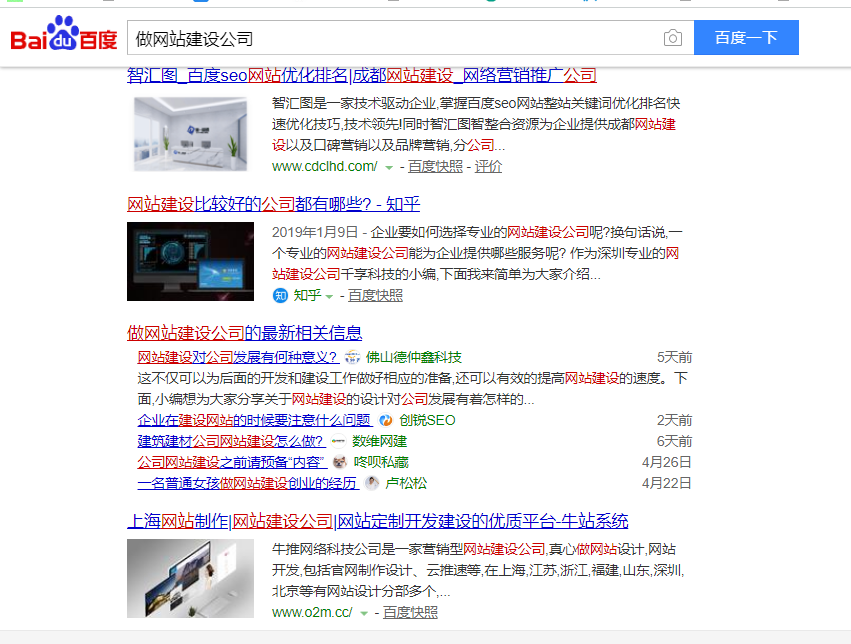This screenshot has height=644, width=851.
Task: Open the 智汇图 百度seo网站优化排名 result title
Action: point(361,75)
